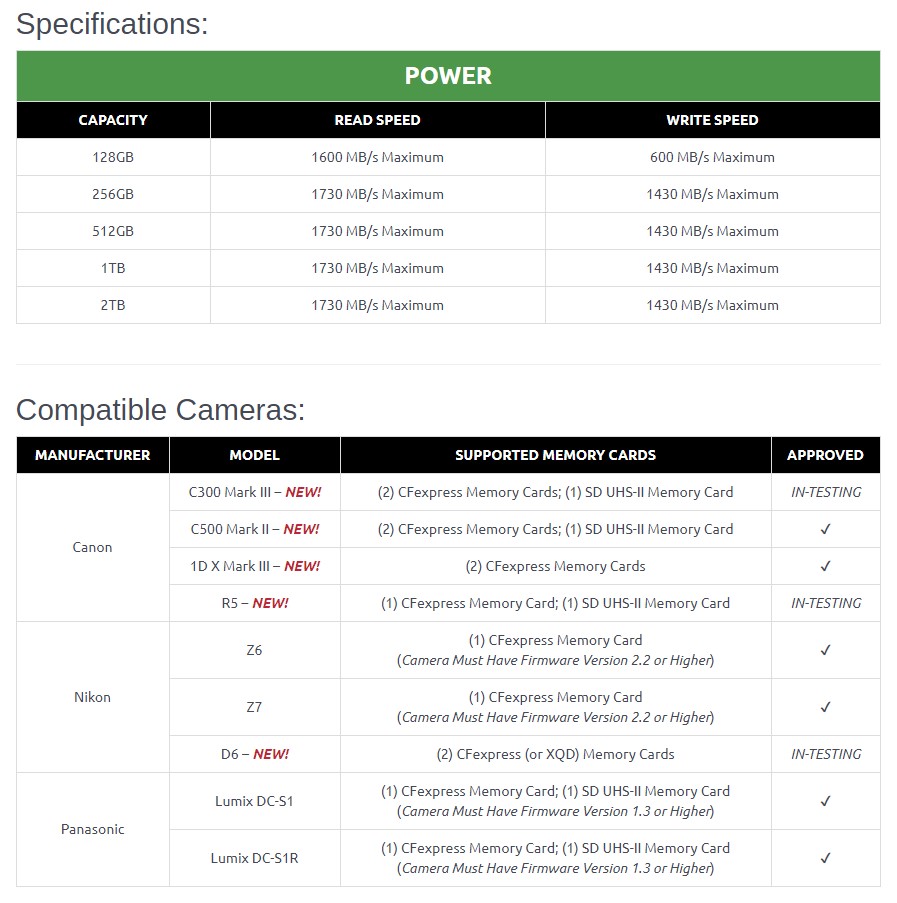The height and width of the screenshot is (903, 897).
Task: Select the 2TB capacity cell
Action: click(x=113, y=305)
